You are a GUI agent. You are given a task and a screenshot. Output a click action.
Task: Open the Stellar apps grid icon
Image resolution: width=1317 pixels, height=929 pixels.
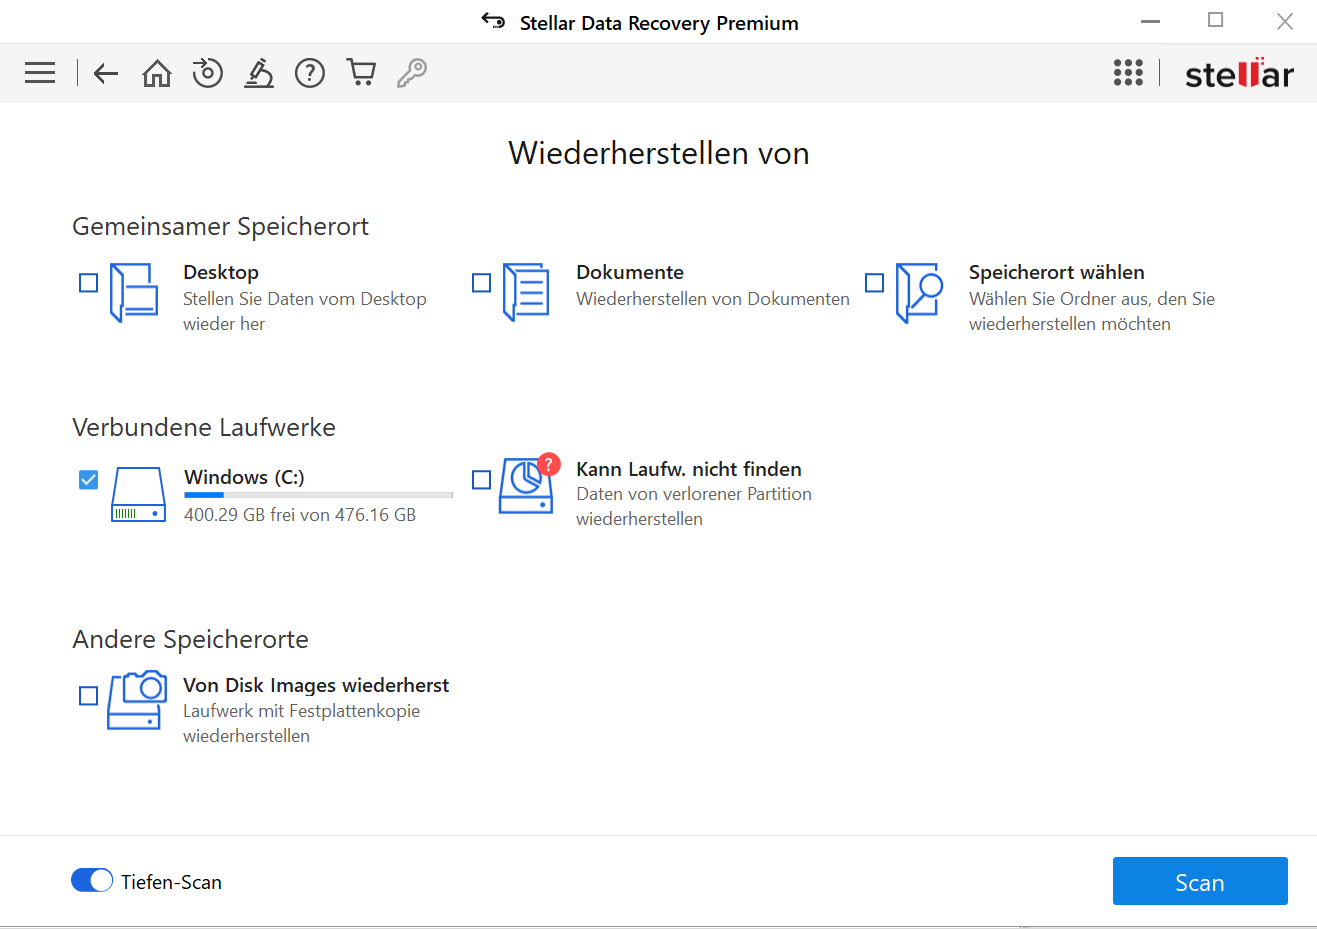point(1128,73)
